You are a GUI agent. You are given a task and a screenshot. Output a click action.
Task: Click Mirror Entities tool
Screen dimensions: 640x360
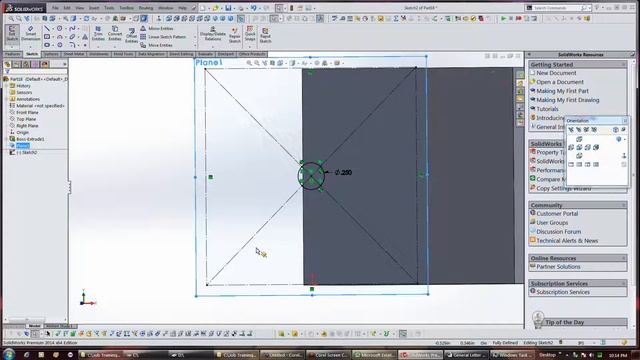click(157, 29)
